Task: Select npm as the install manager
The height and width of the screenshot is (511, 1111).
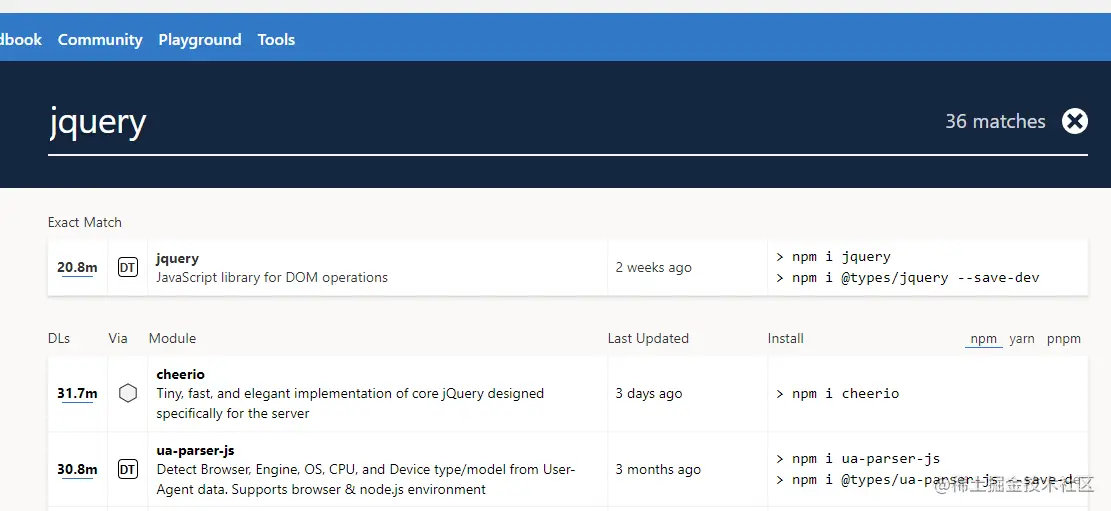Action: (x=984, y=339)
